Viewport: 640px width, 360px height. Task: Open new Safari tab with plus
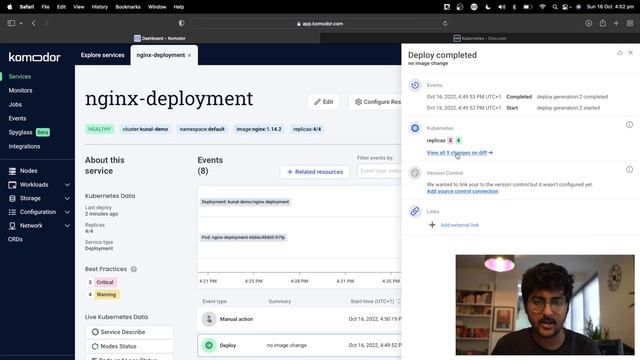(x=616, y=23)
